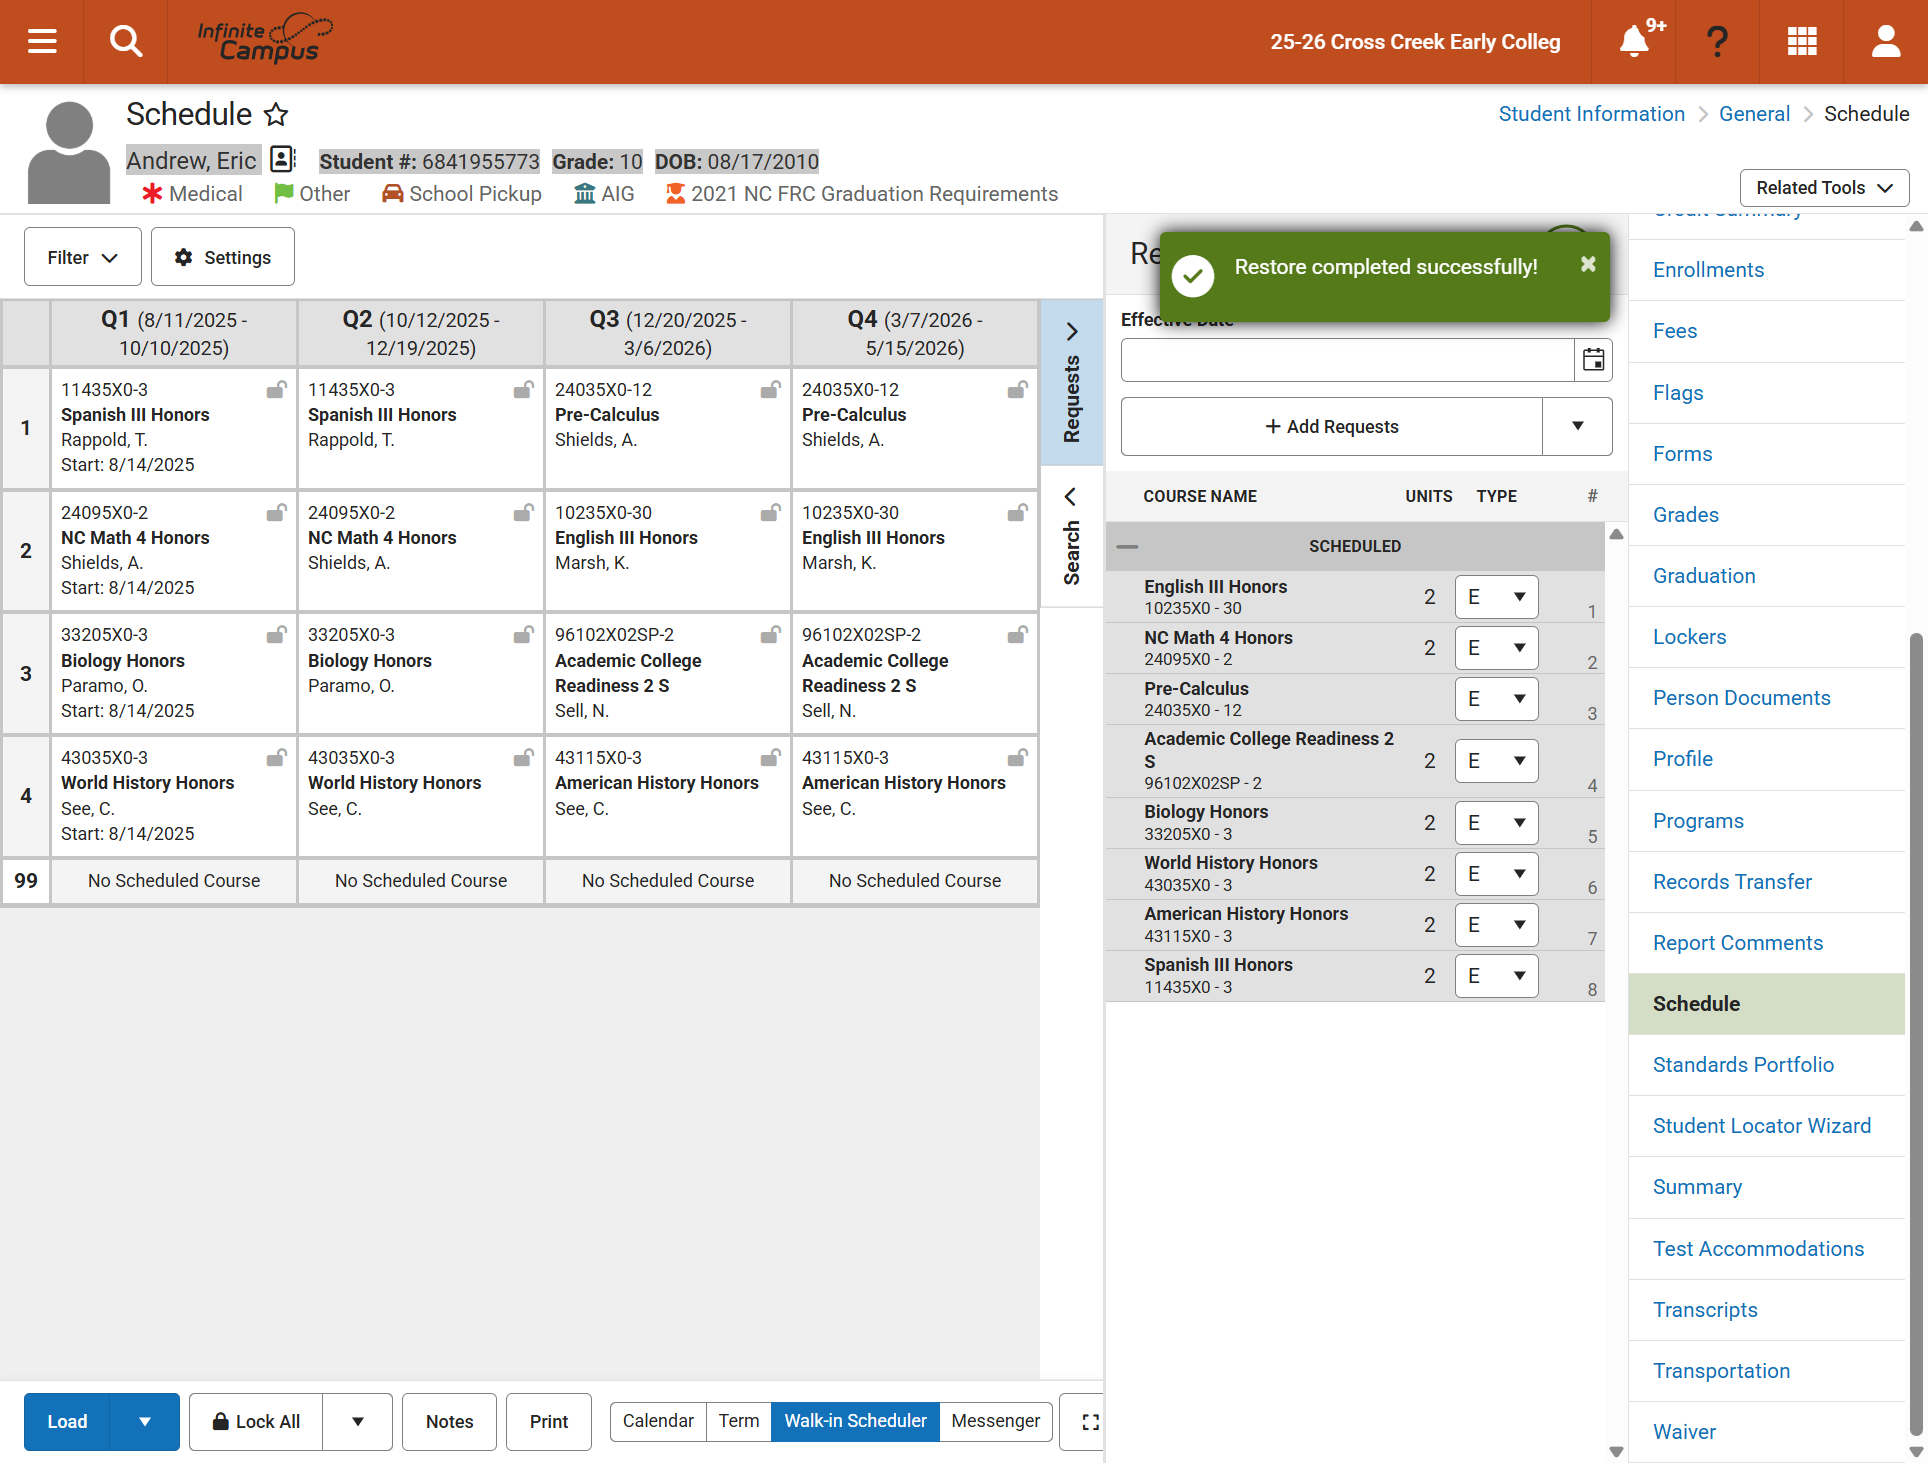Close the restore success notification
Image resolution: width=1928 pixels, height=1463 pixels.
pyautogui.click(x=1588, y=264)
